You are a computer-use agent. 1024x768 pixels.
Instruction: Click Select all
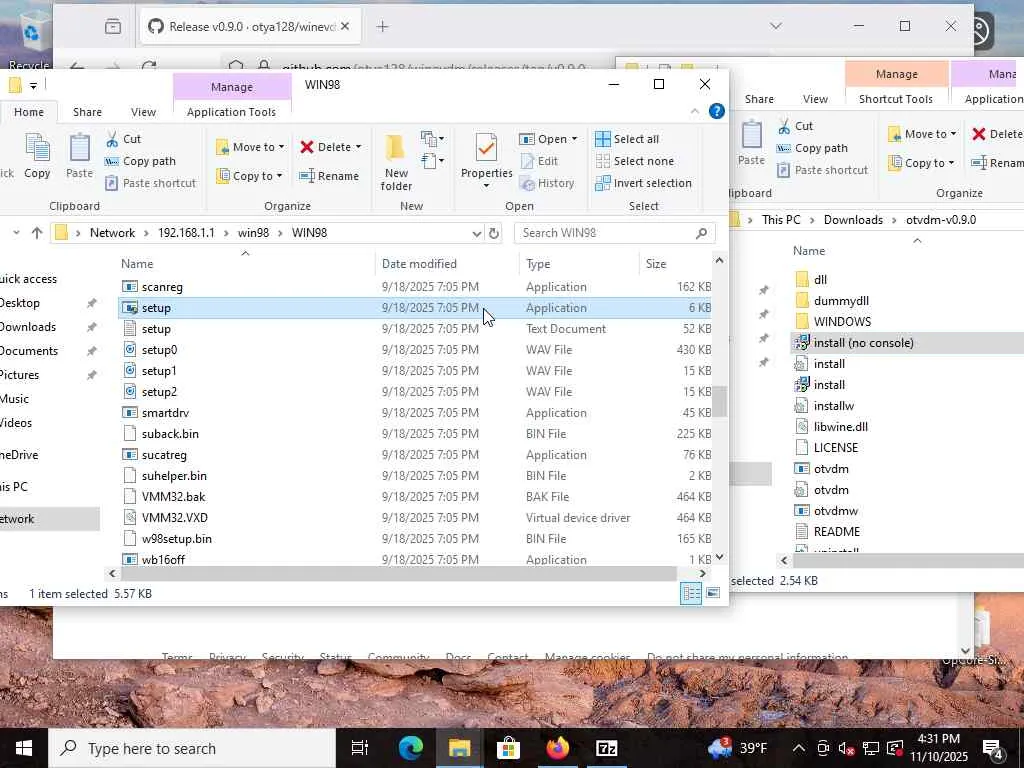[628, 139]
